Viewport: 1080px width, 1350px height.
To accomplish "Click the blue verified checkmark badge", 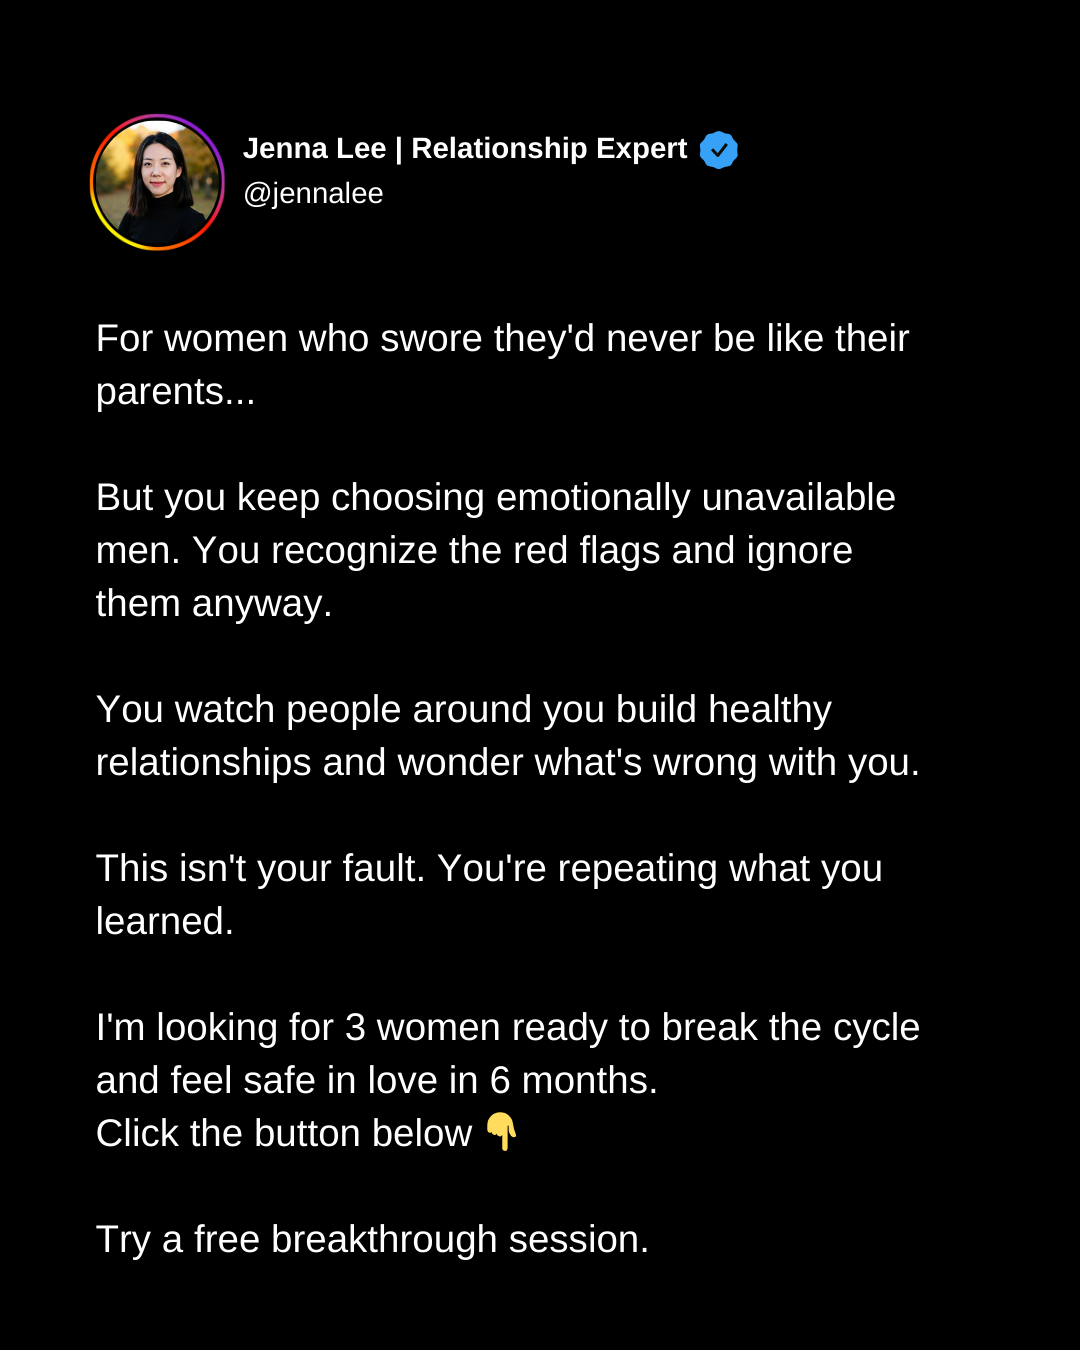I will tap(718, 150).
